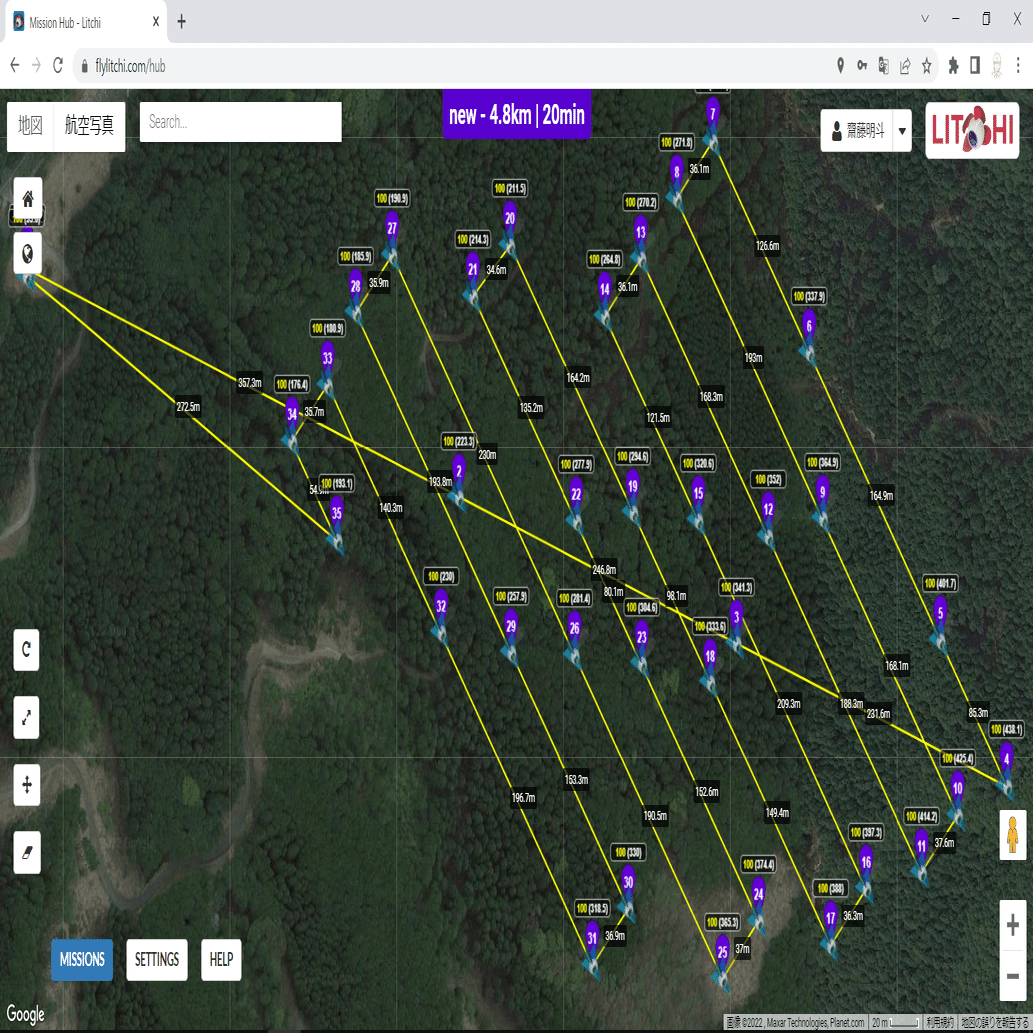Click the 357.3m distance label
The width and height of the screenshot is (1033, 1033).
[x=250, y=383]
